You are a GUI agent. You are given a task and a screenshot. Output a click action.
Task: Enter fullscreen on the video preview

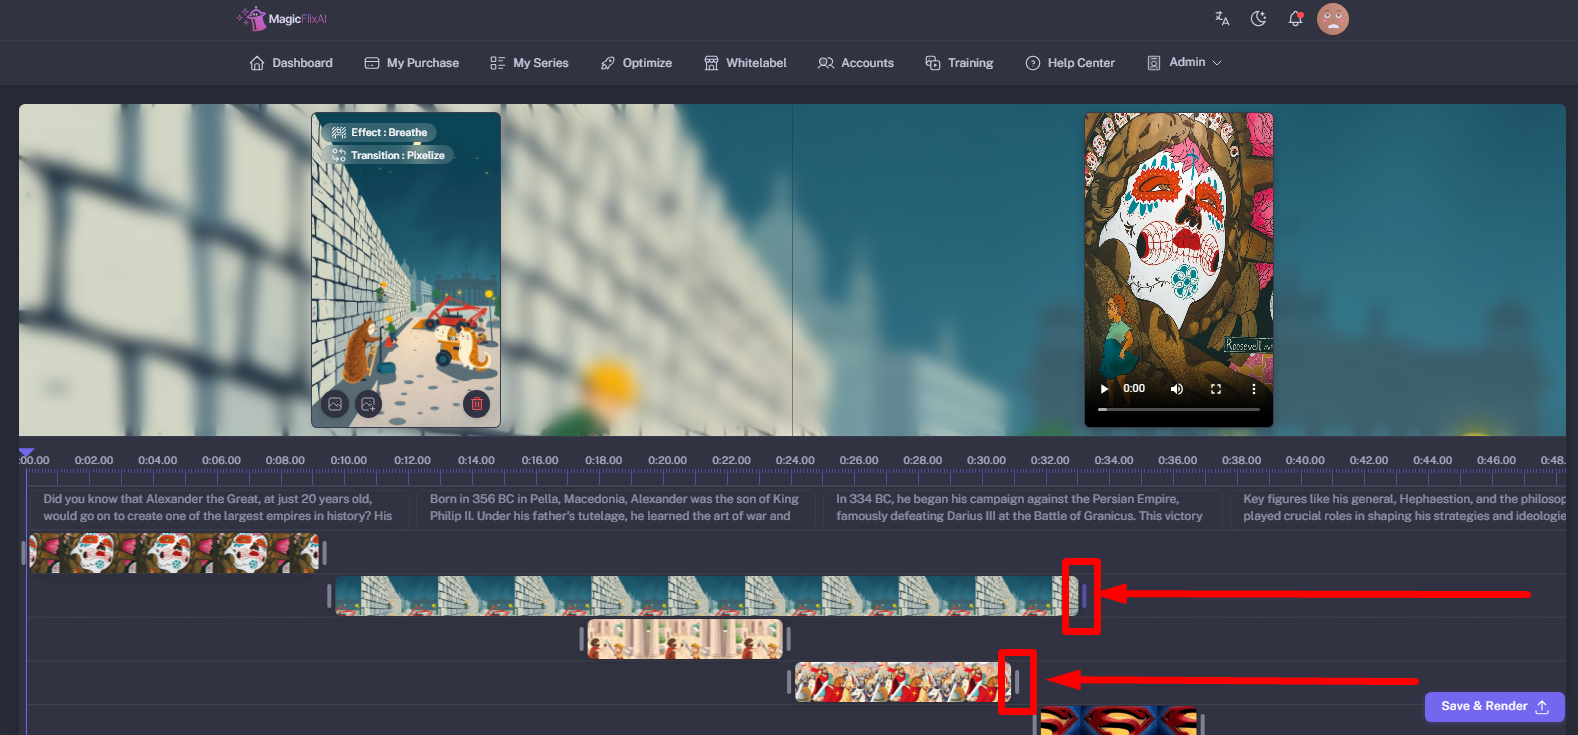(1216, 389)
